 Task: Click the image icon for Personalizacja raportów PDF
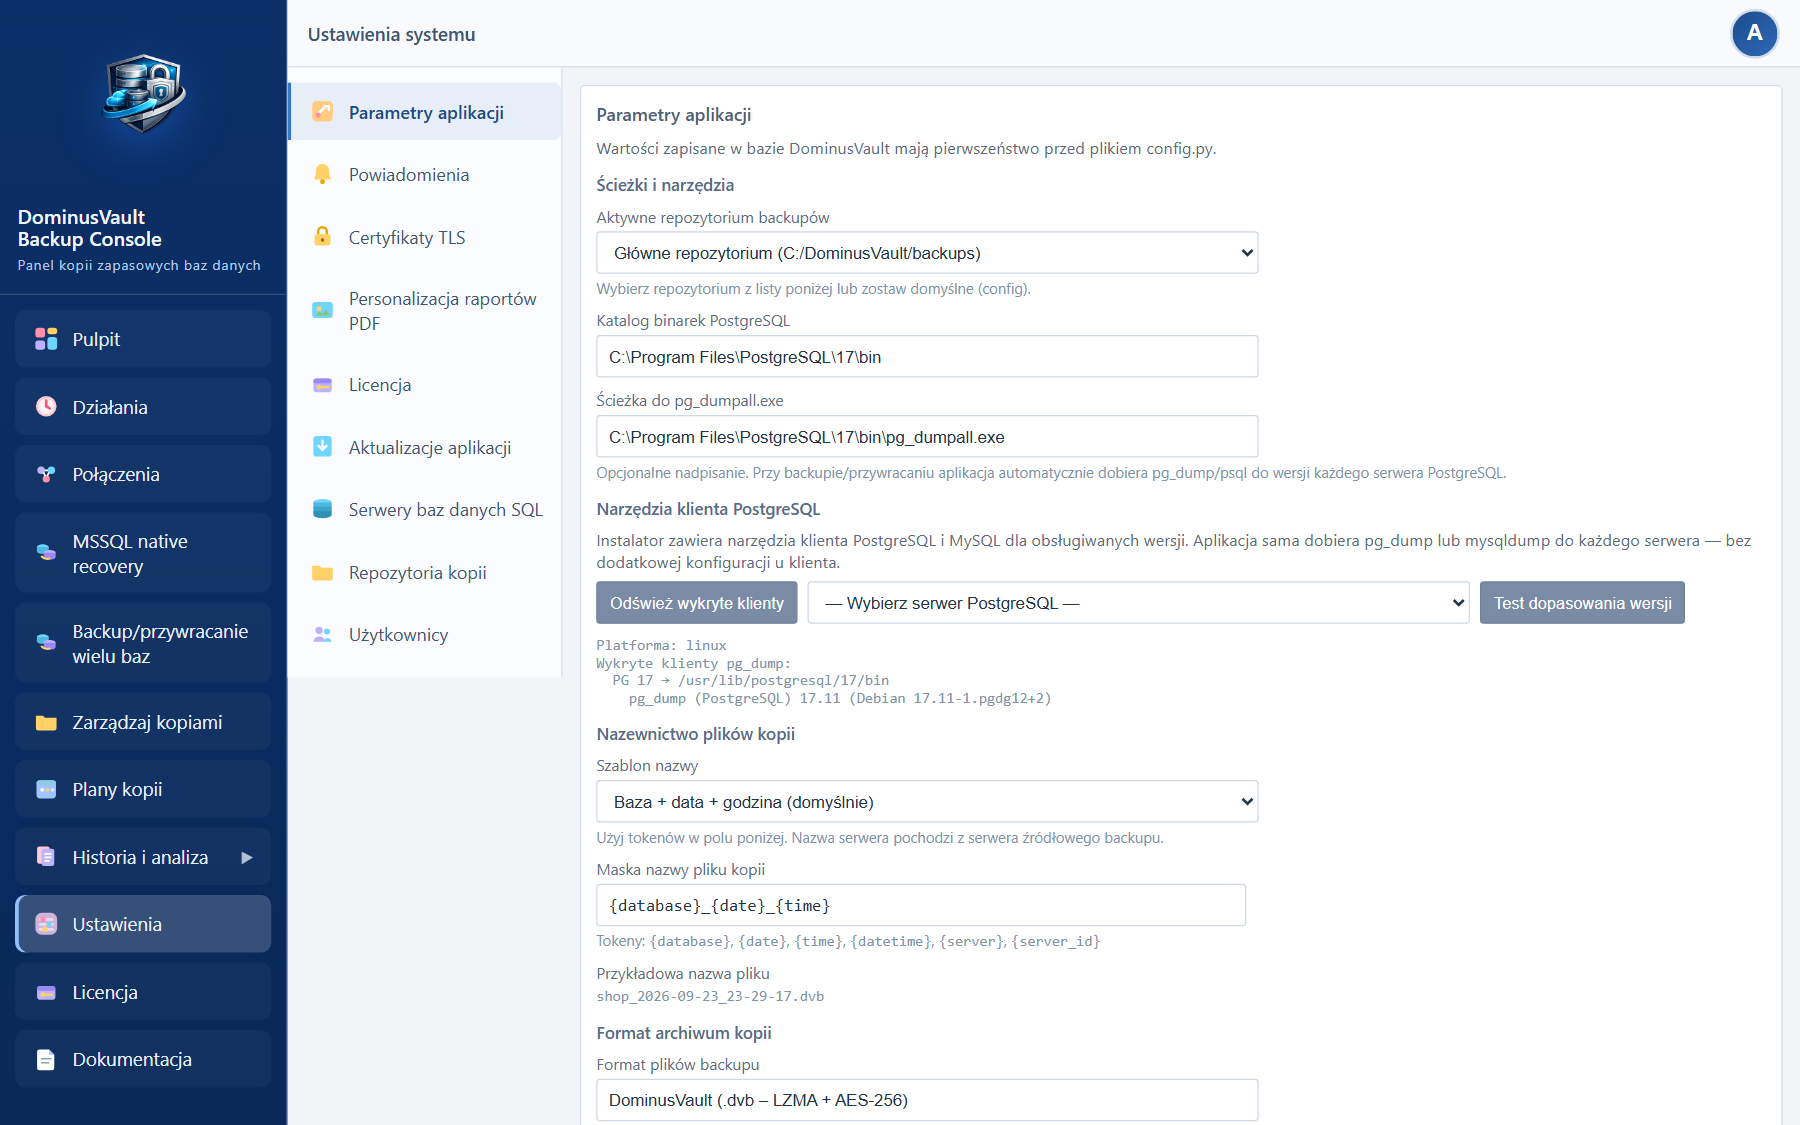click(322, 310)
